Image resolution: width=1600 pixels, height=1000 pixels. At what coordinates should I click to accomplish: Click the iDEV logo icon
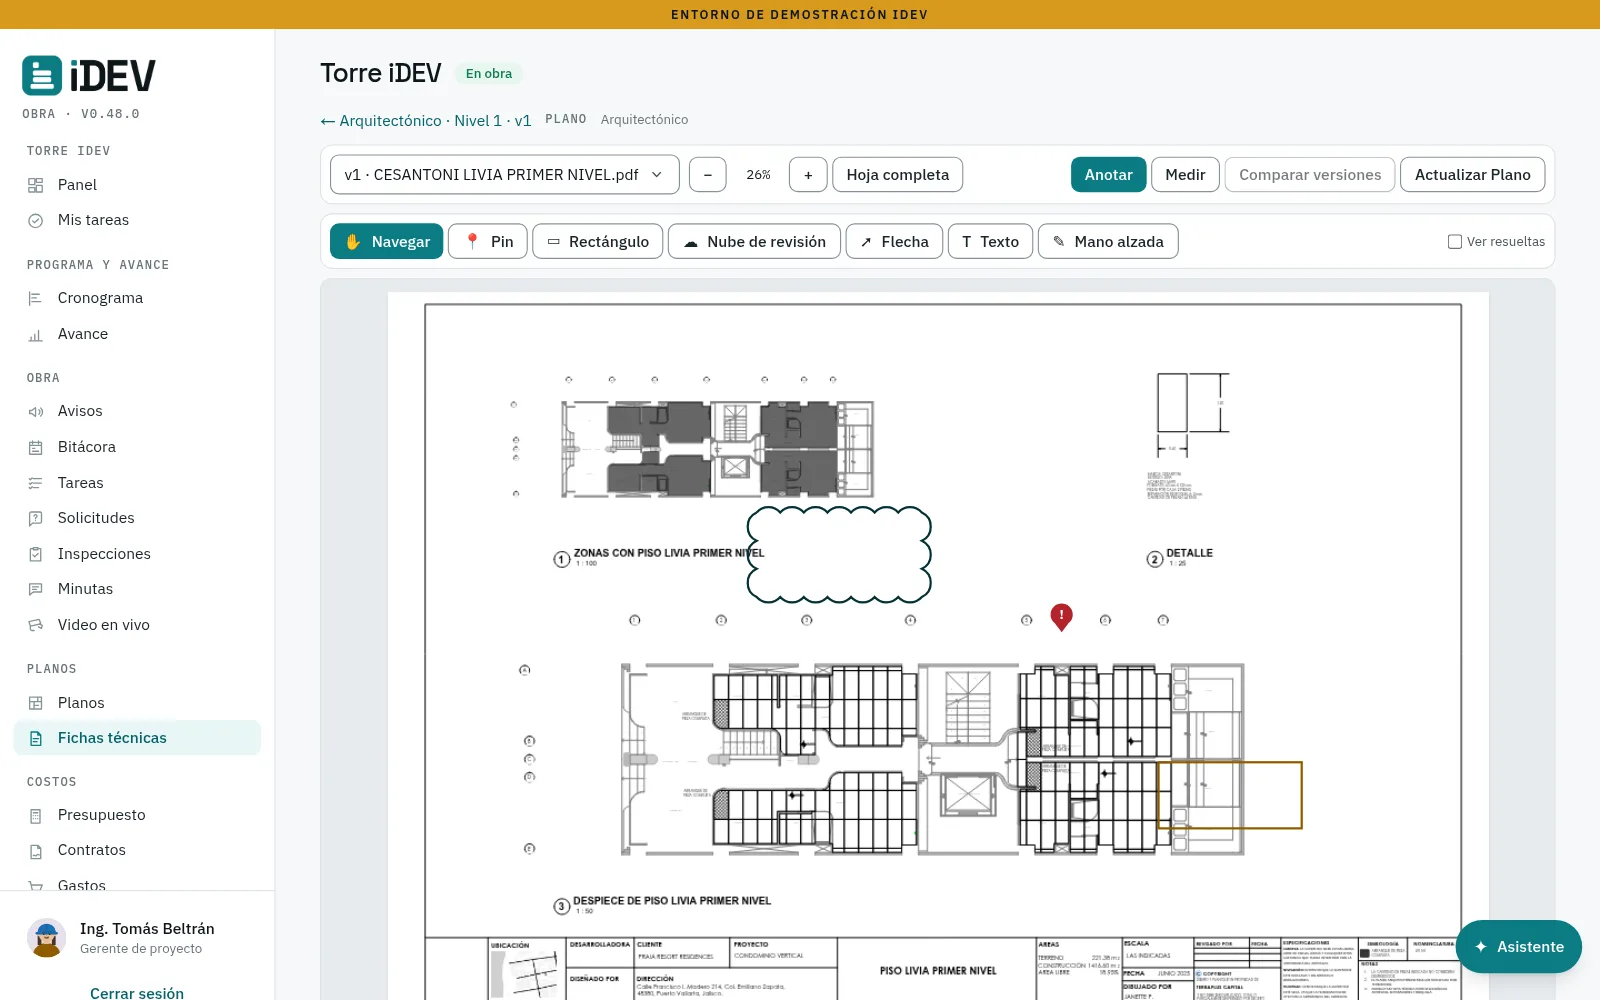[x=42, y=75]
